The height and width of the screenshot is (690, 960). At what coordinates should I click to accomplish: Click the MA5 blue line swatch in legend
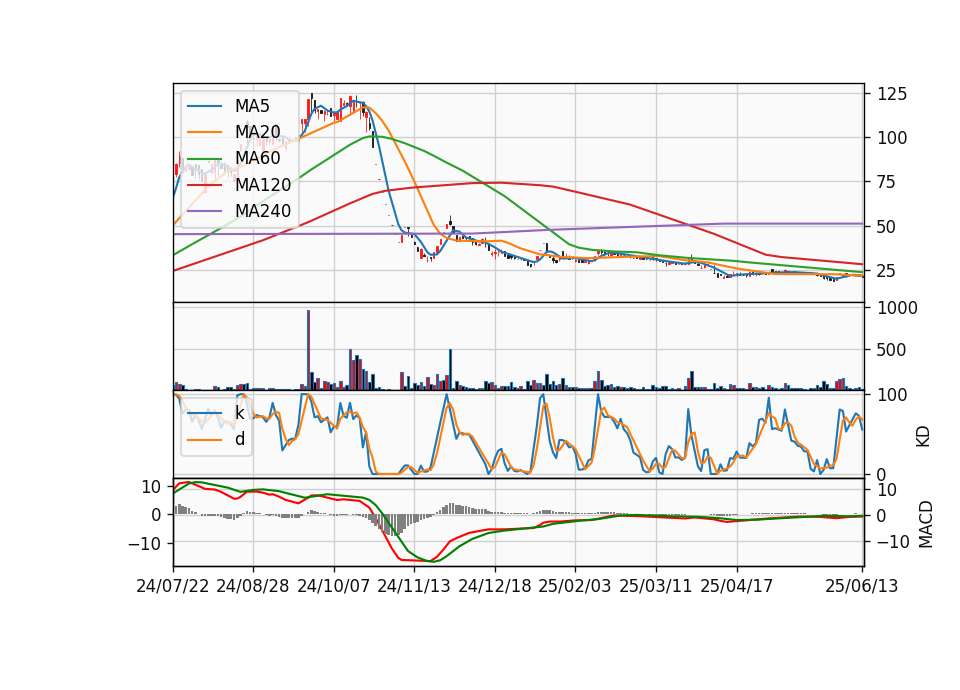(x=204, y=107)
